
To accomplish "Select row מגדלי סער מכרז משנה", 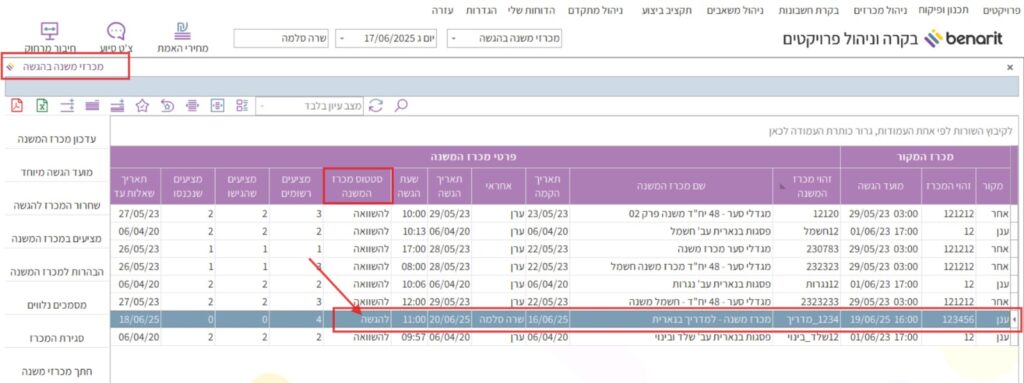I will tap(560, 248).
